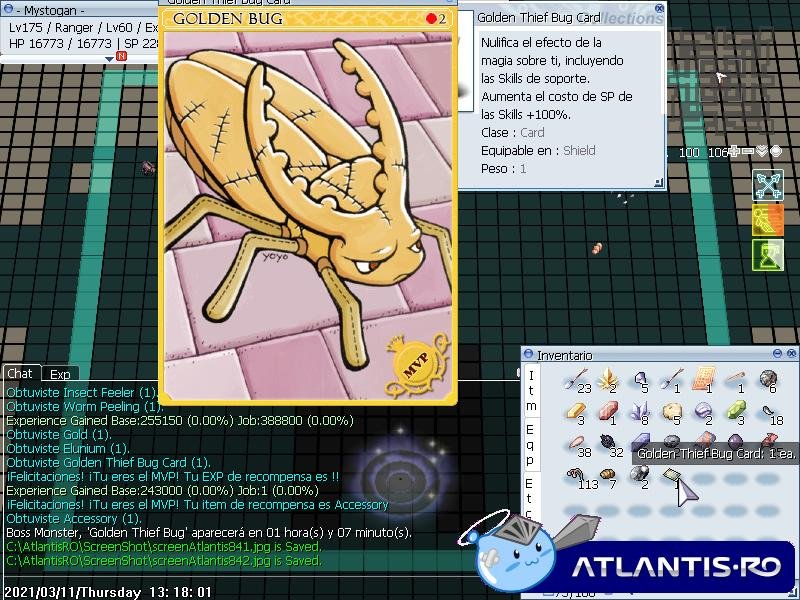This screenshot has width=800, height=600.
Task: Close the Golden Thief Bug Card description window
Action: point(659,8)
